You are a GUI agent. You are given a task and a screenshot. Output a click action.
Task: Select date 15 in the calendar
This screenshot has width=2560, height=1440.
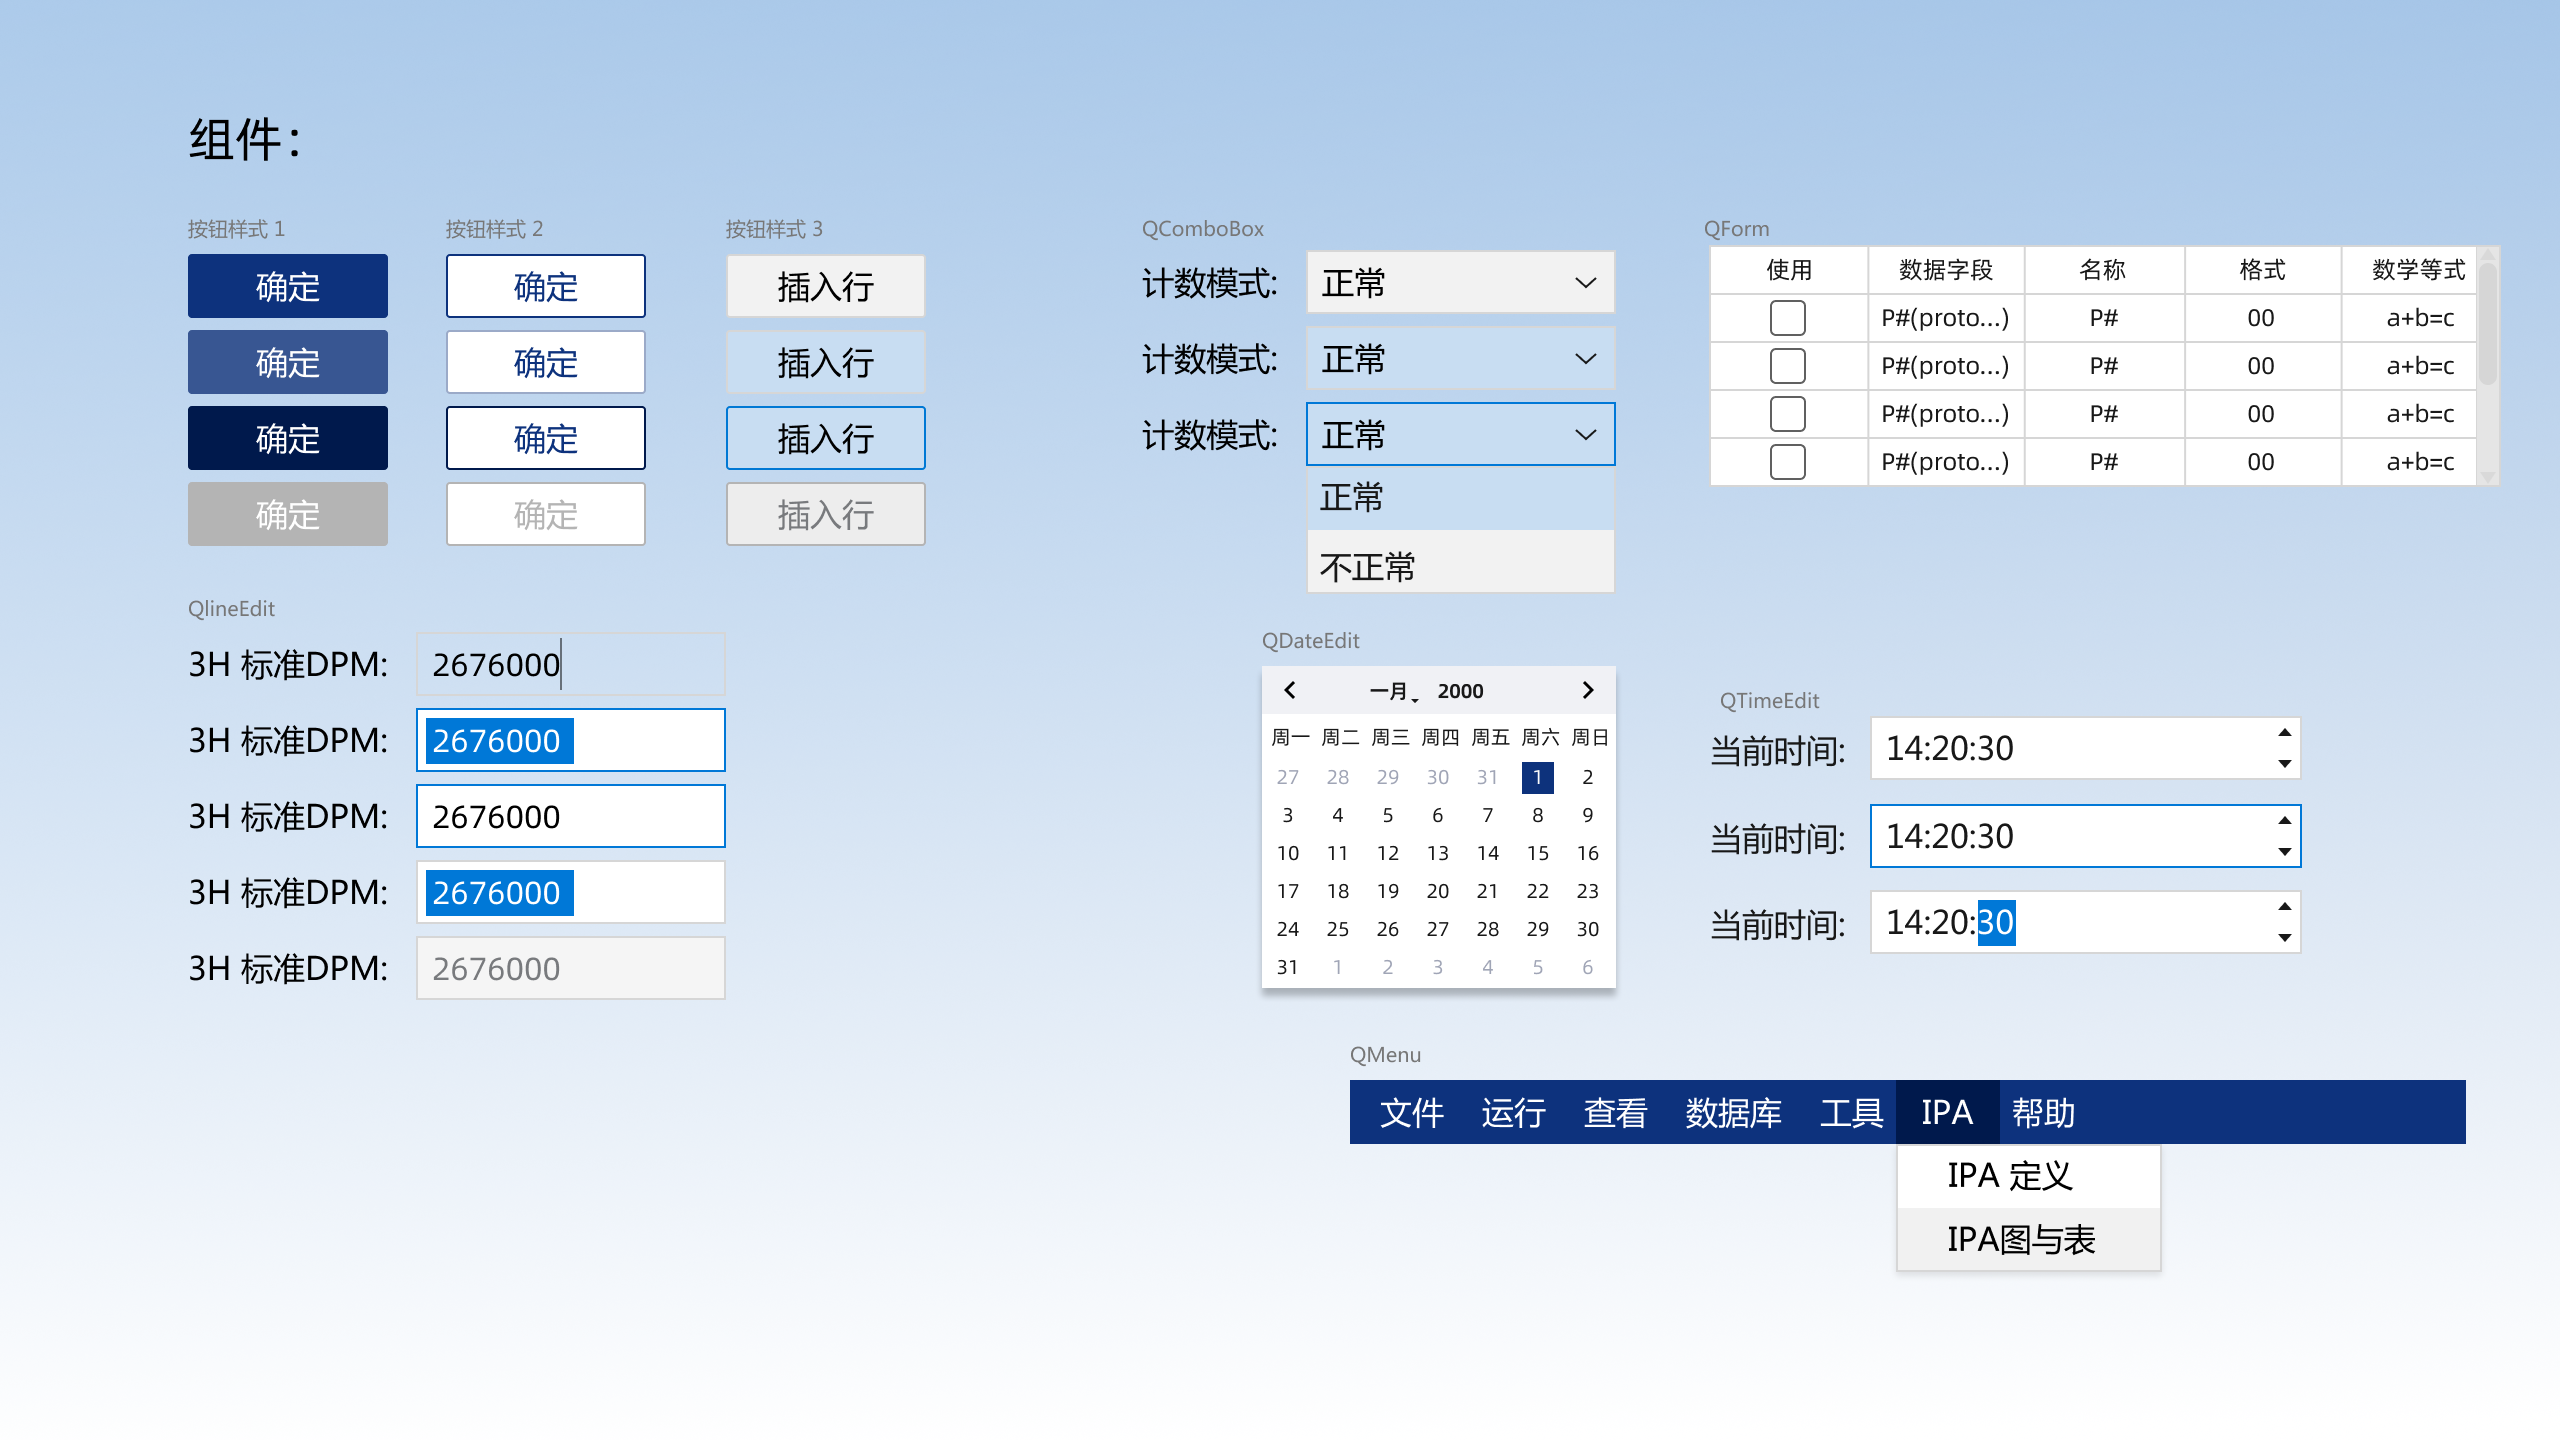pos(1537,853)
